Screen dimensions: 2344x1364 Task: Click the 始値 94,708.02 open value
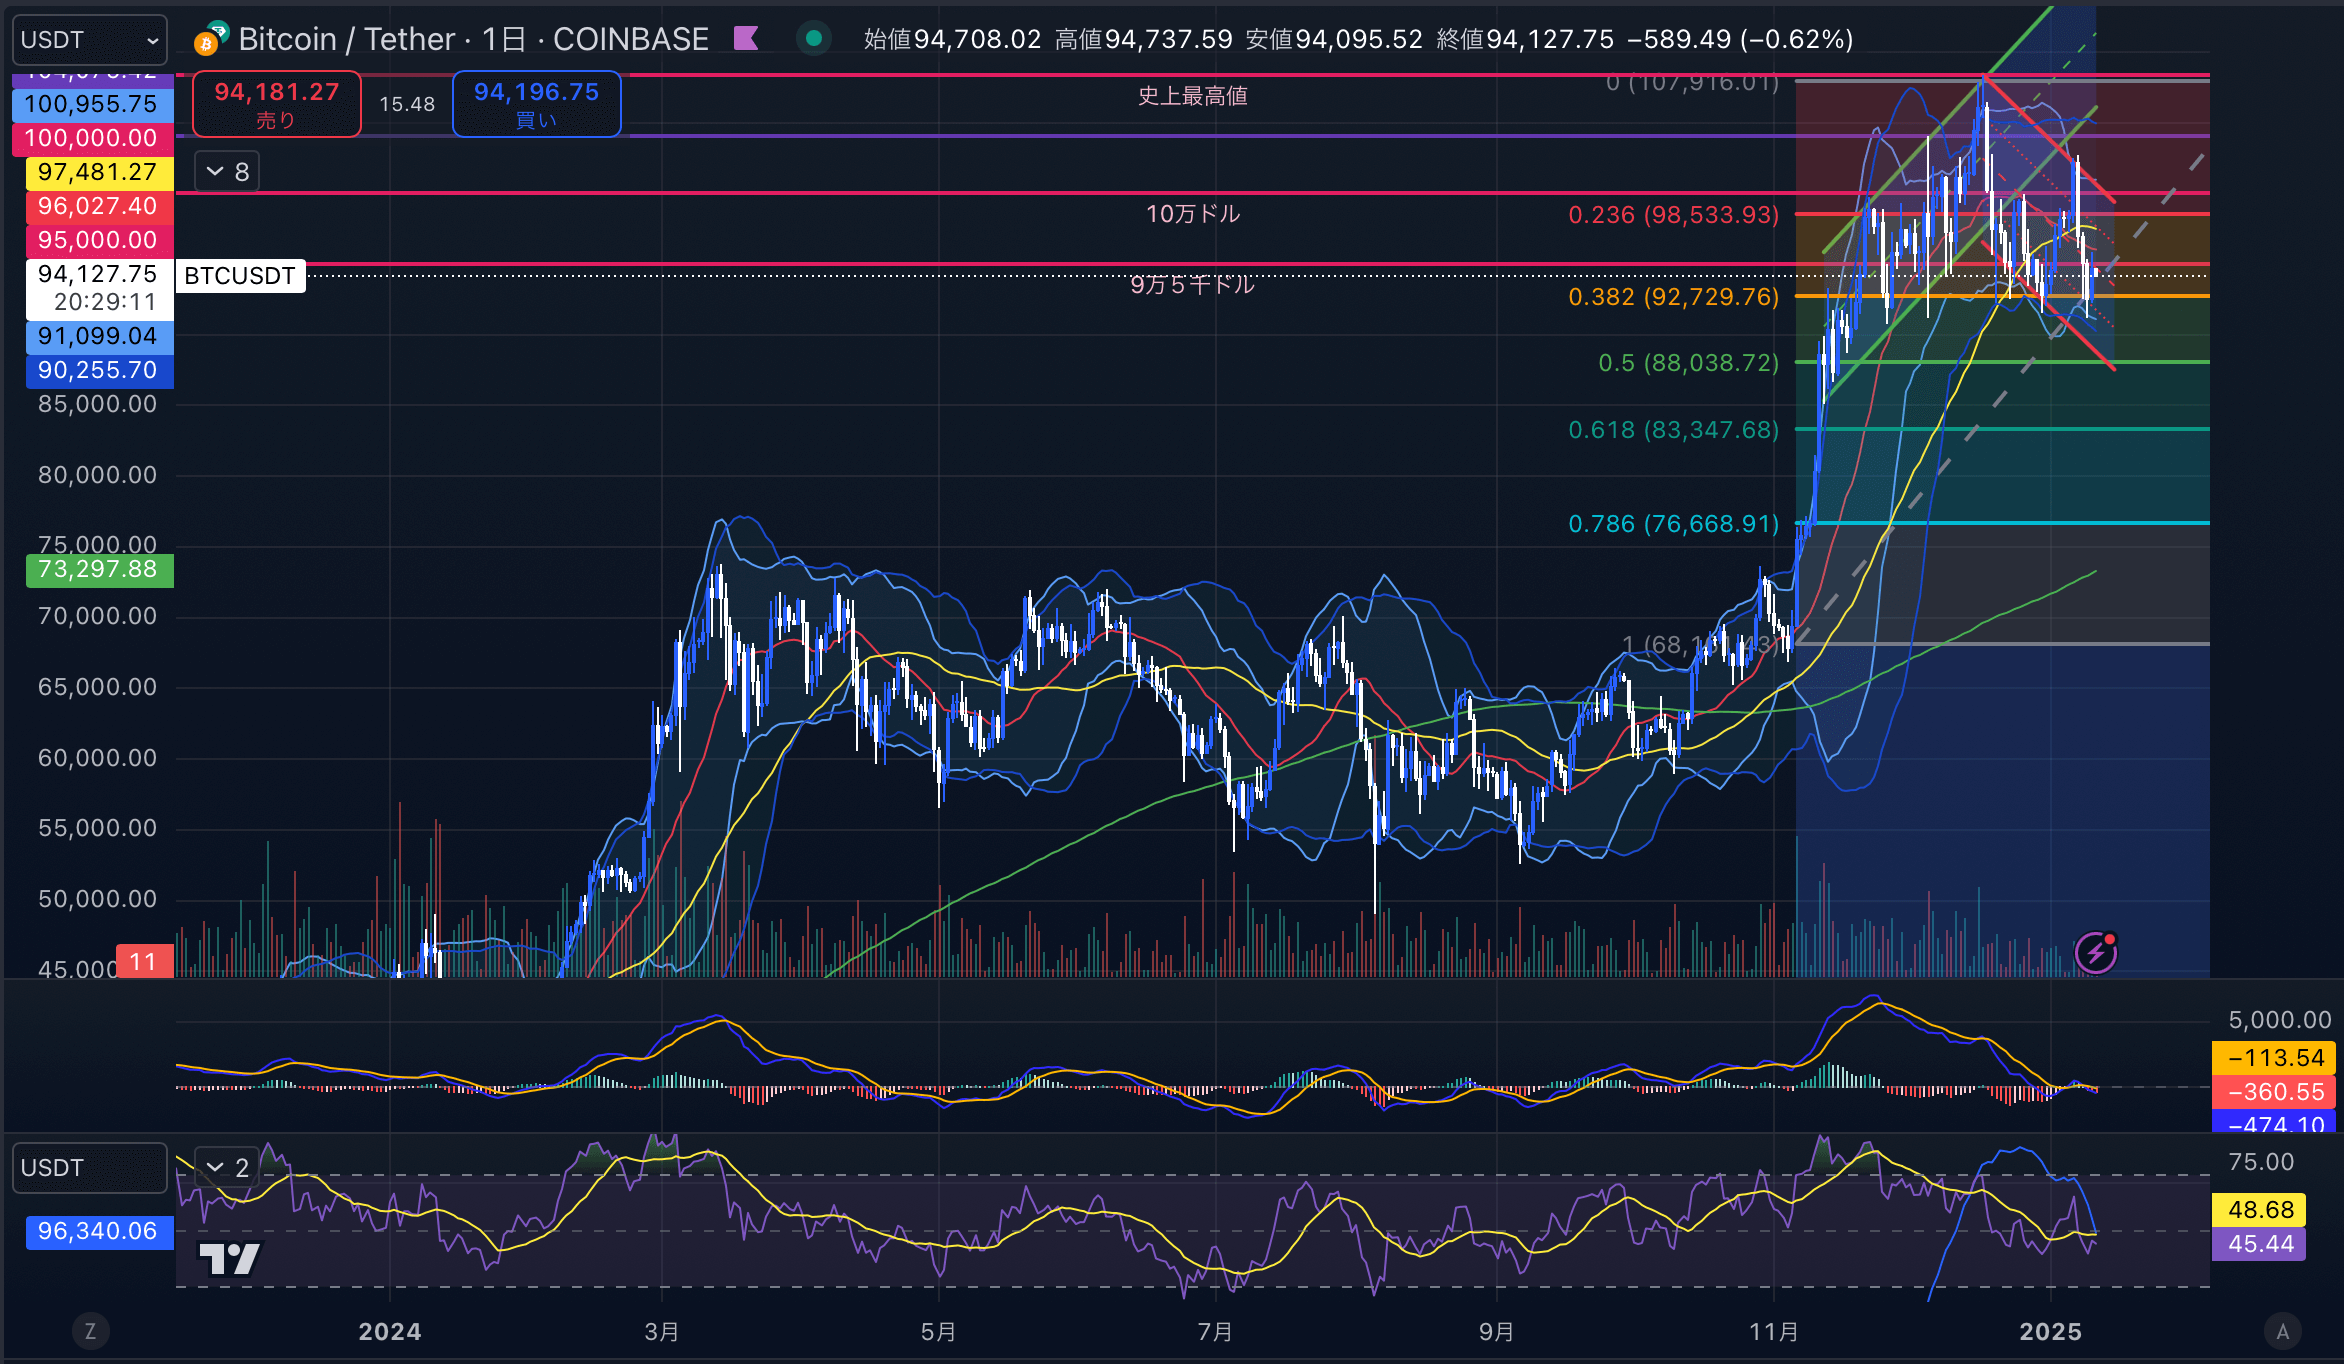pos(952,39)
